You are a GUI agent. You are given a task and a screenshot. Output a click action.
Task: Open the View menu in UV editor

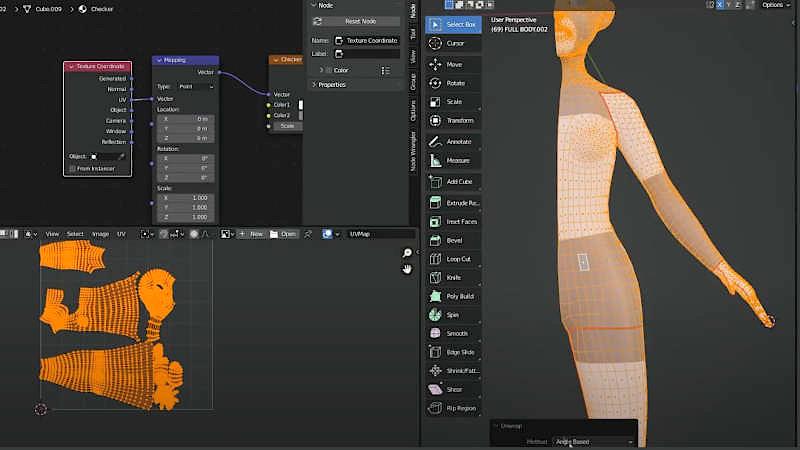(52, 234)
